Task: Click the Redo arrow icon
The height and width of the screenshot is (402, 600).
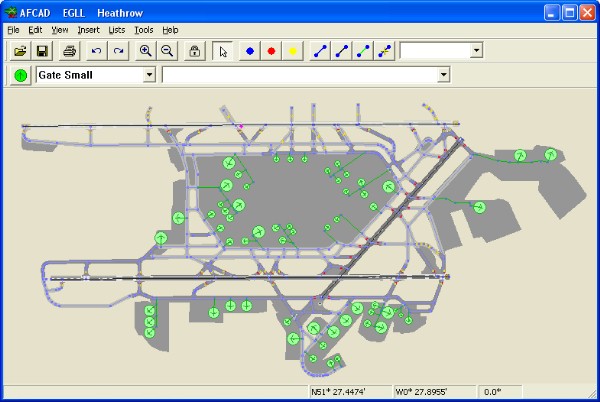Action: point(118,51)
